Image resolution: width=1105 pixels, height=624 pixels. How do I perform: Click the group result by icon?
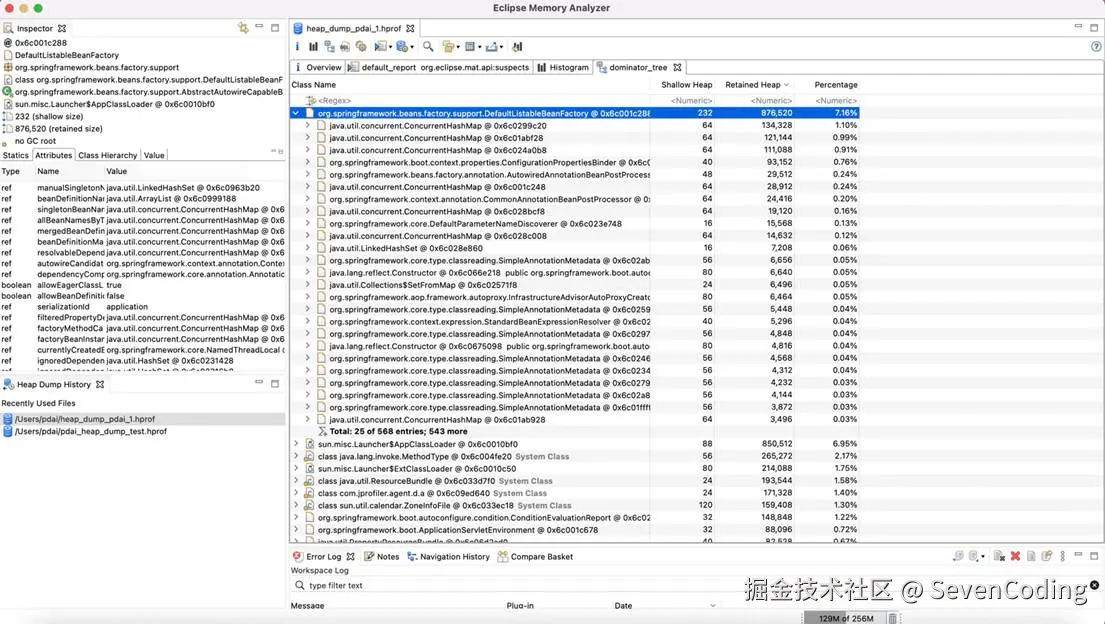click(x=447, y=47)
